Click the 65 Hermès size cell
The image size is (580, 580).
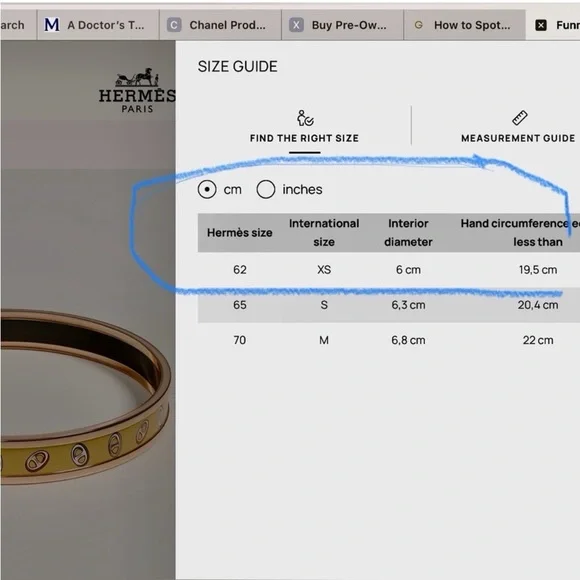[x=240, y=305]
